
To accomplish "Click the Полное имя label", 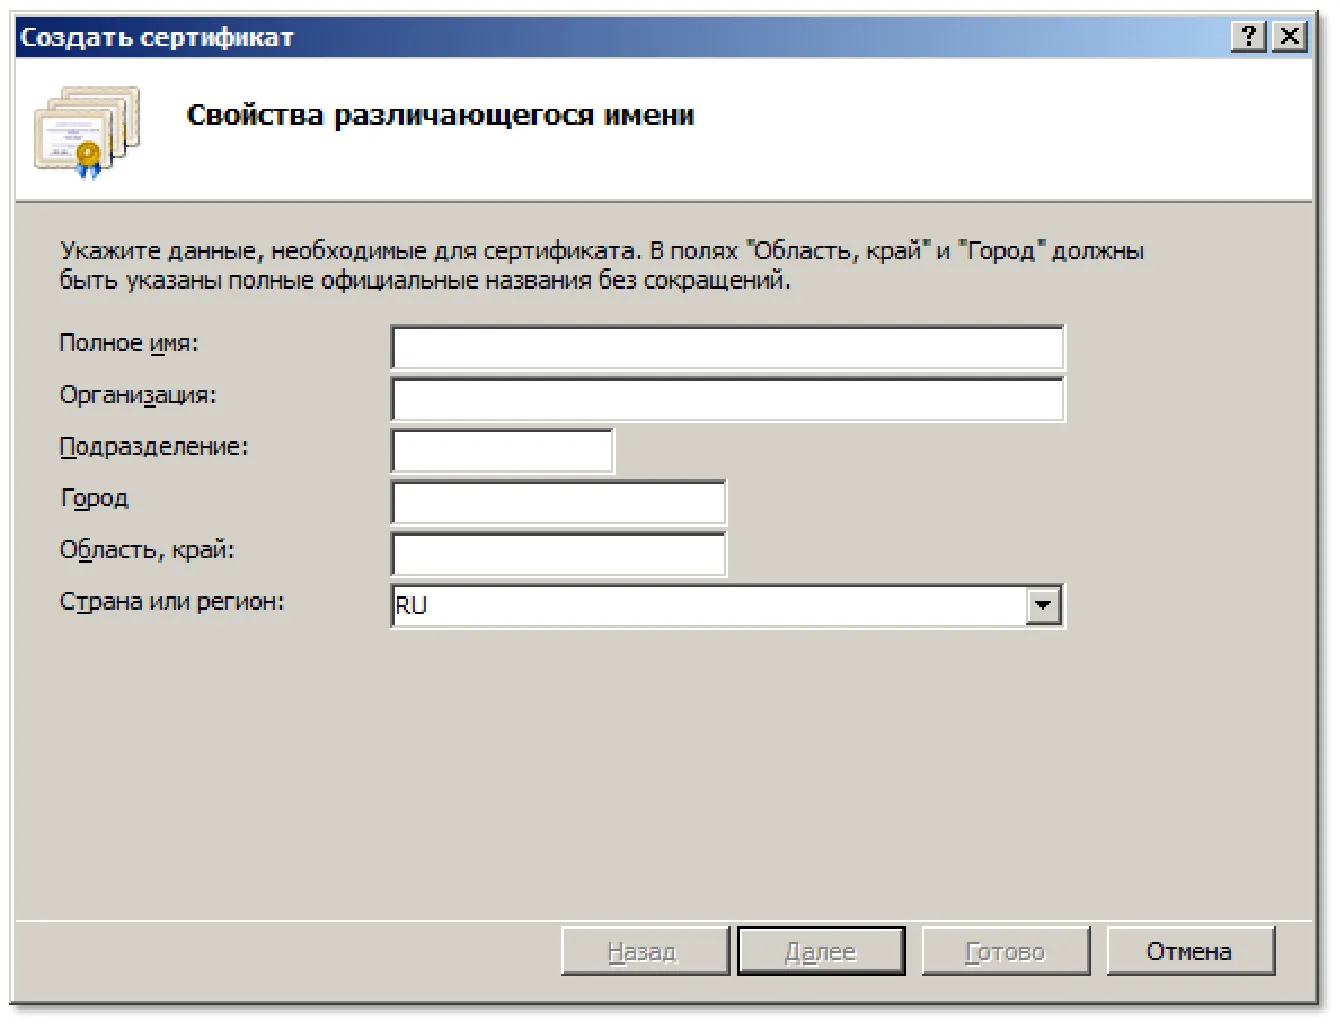I will (129, 343).
